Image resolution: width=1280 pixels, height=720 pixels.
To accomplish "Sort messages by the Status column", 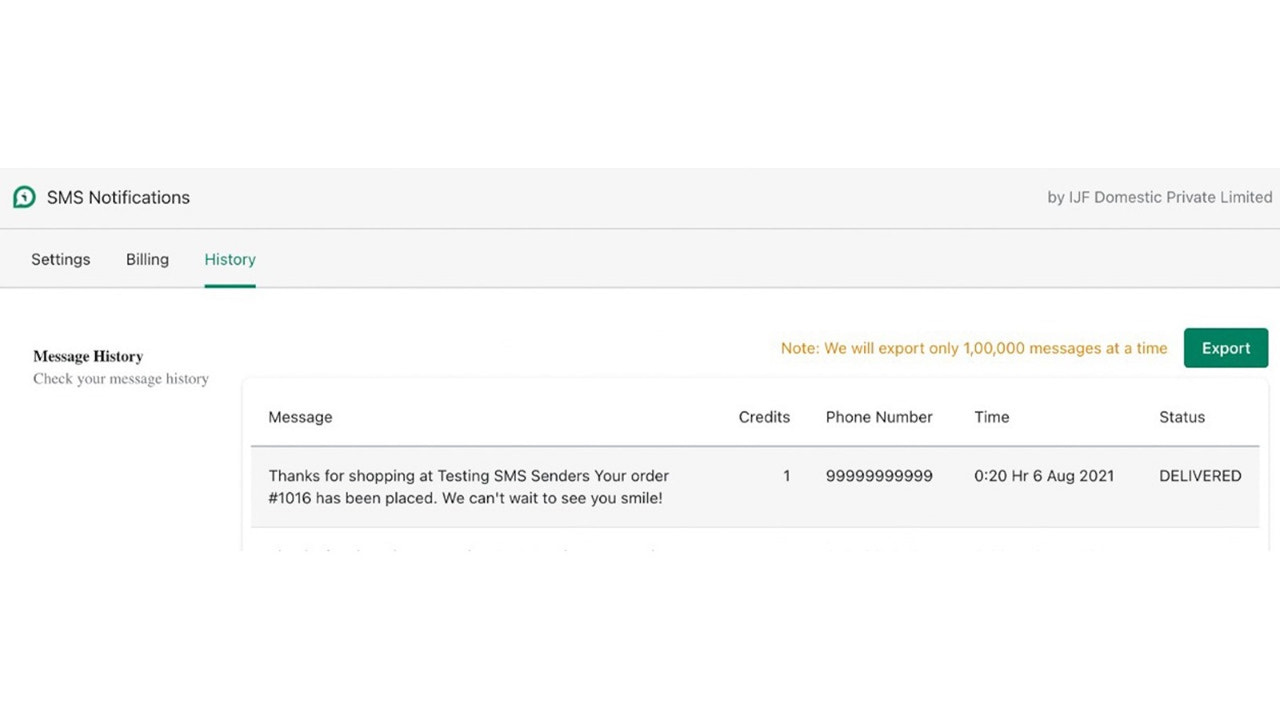I will tap(1181, 417).
